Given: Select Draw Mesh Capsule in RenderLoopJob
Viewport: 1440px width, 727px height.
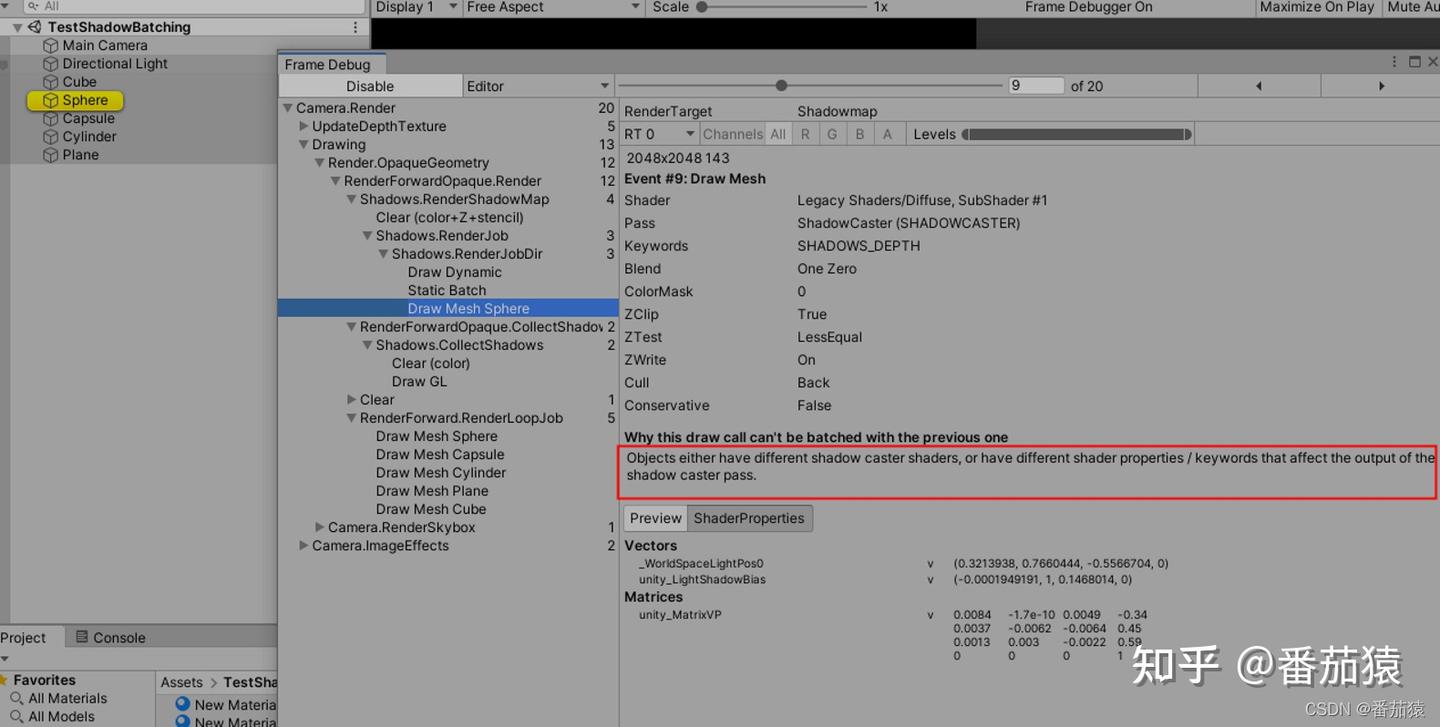Looking at the screenshot, I should click(440, 454).
